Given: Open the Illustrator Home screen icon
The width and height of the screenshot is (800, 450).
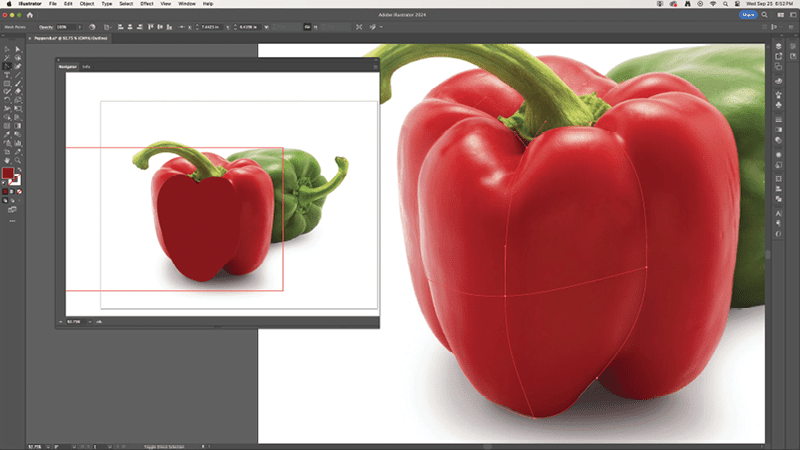Looking at the screenshot, I should [30, 15].
